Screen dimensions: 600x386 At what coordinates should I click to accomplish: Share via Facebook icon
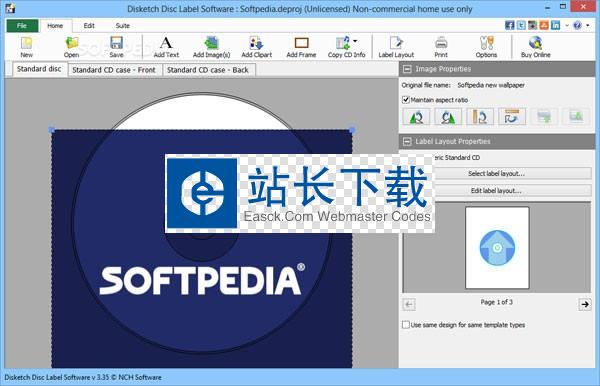pos(509,25)
